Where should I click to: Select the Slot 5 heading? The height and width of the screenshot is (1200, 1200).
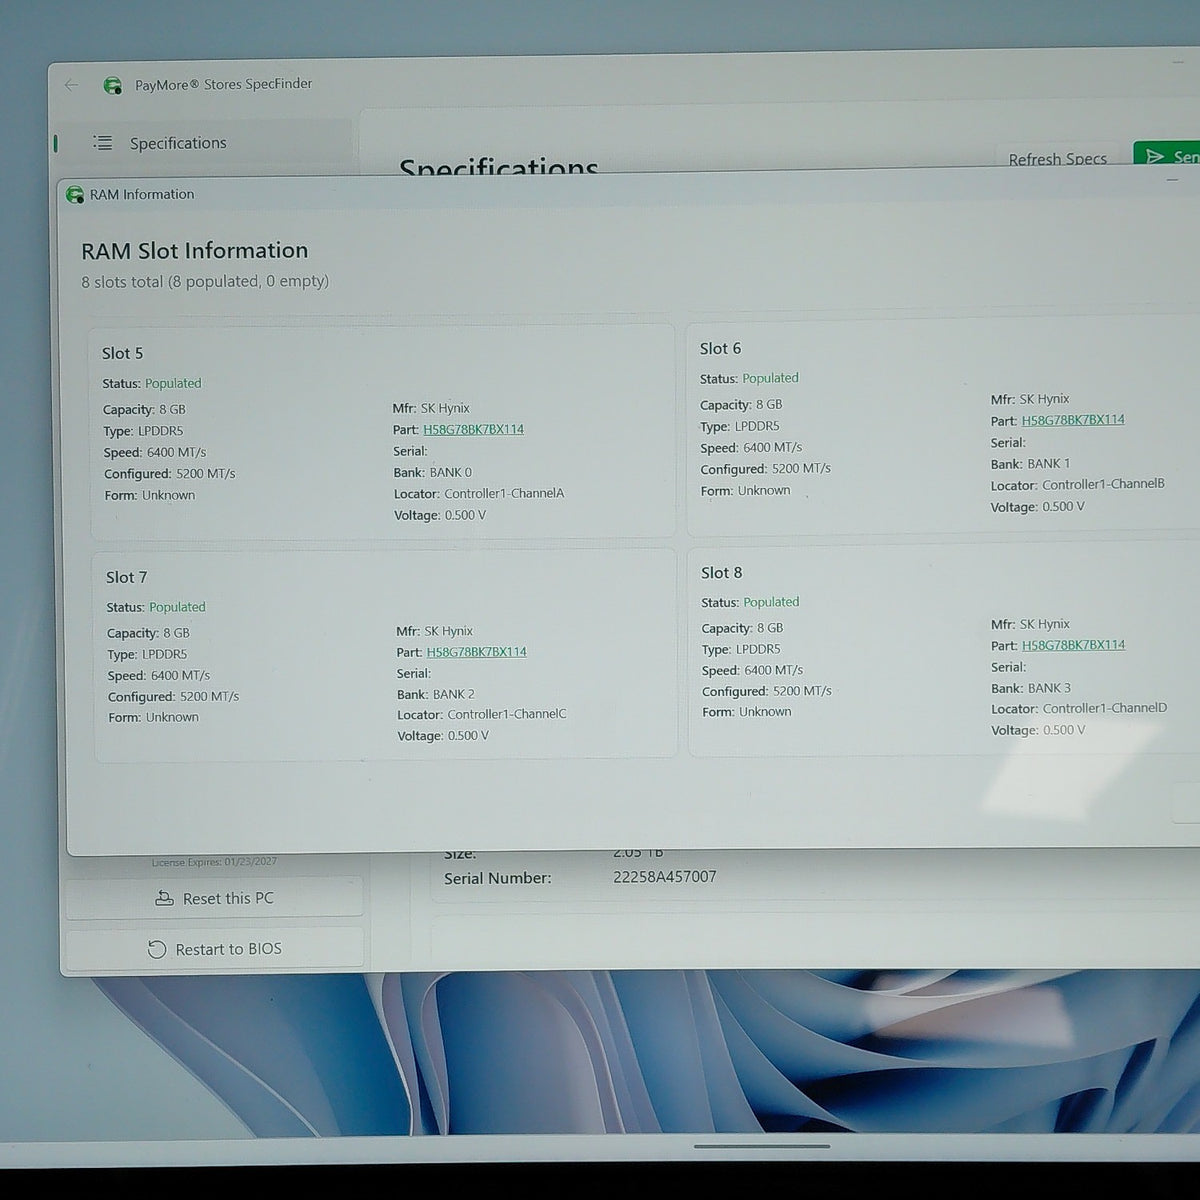click(x=122, y=353)
